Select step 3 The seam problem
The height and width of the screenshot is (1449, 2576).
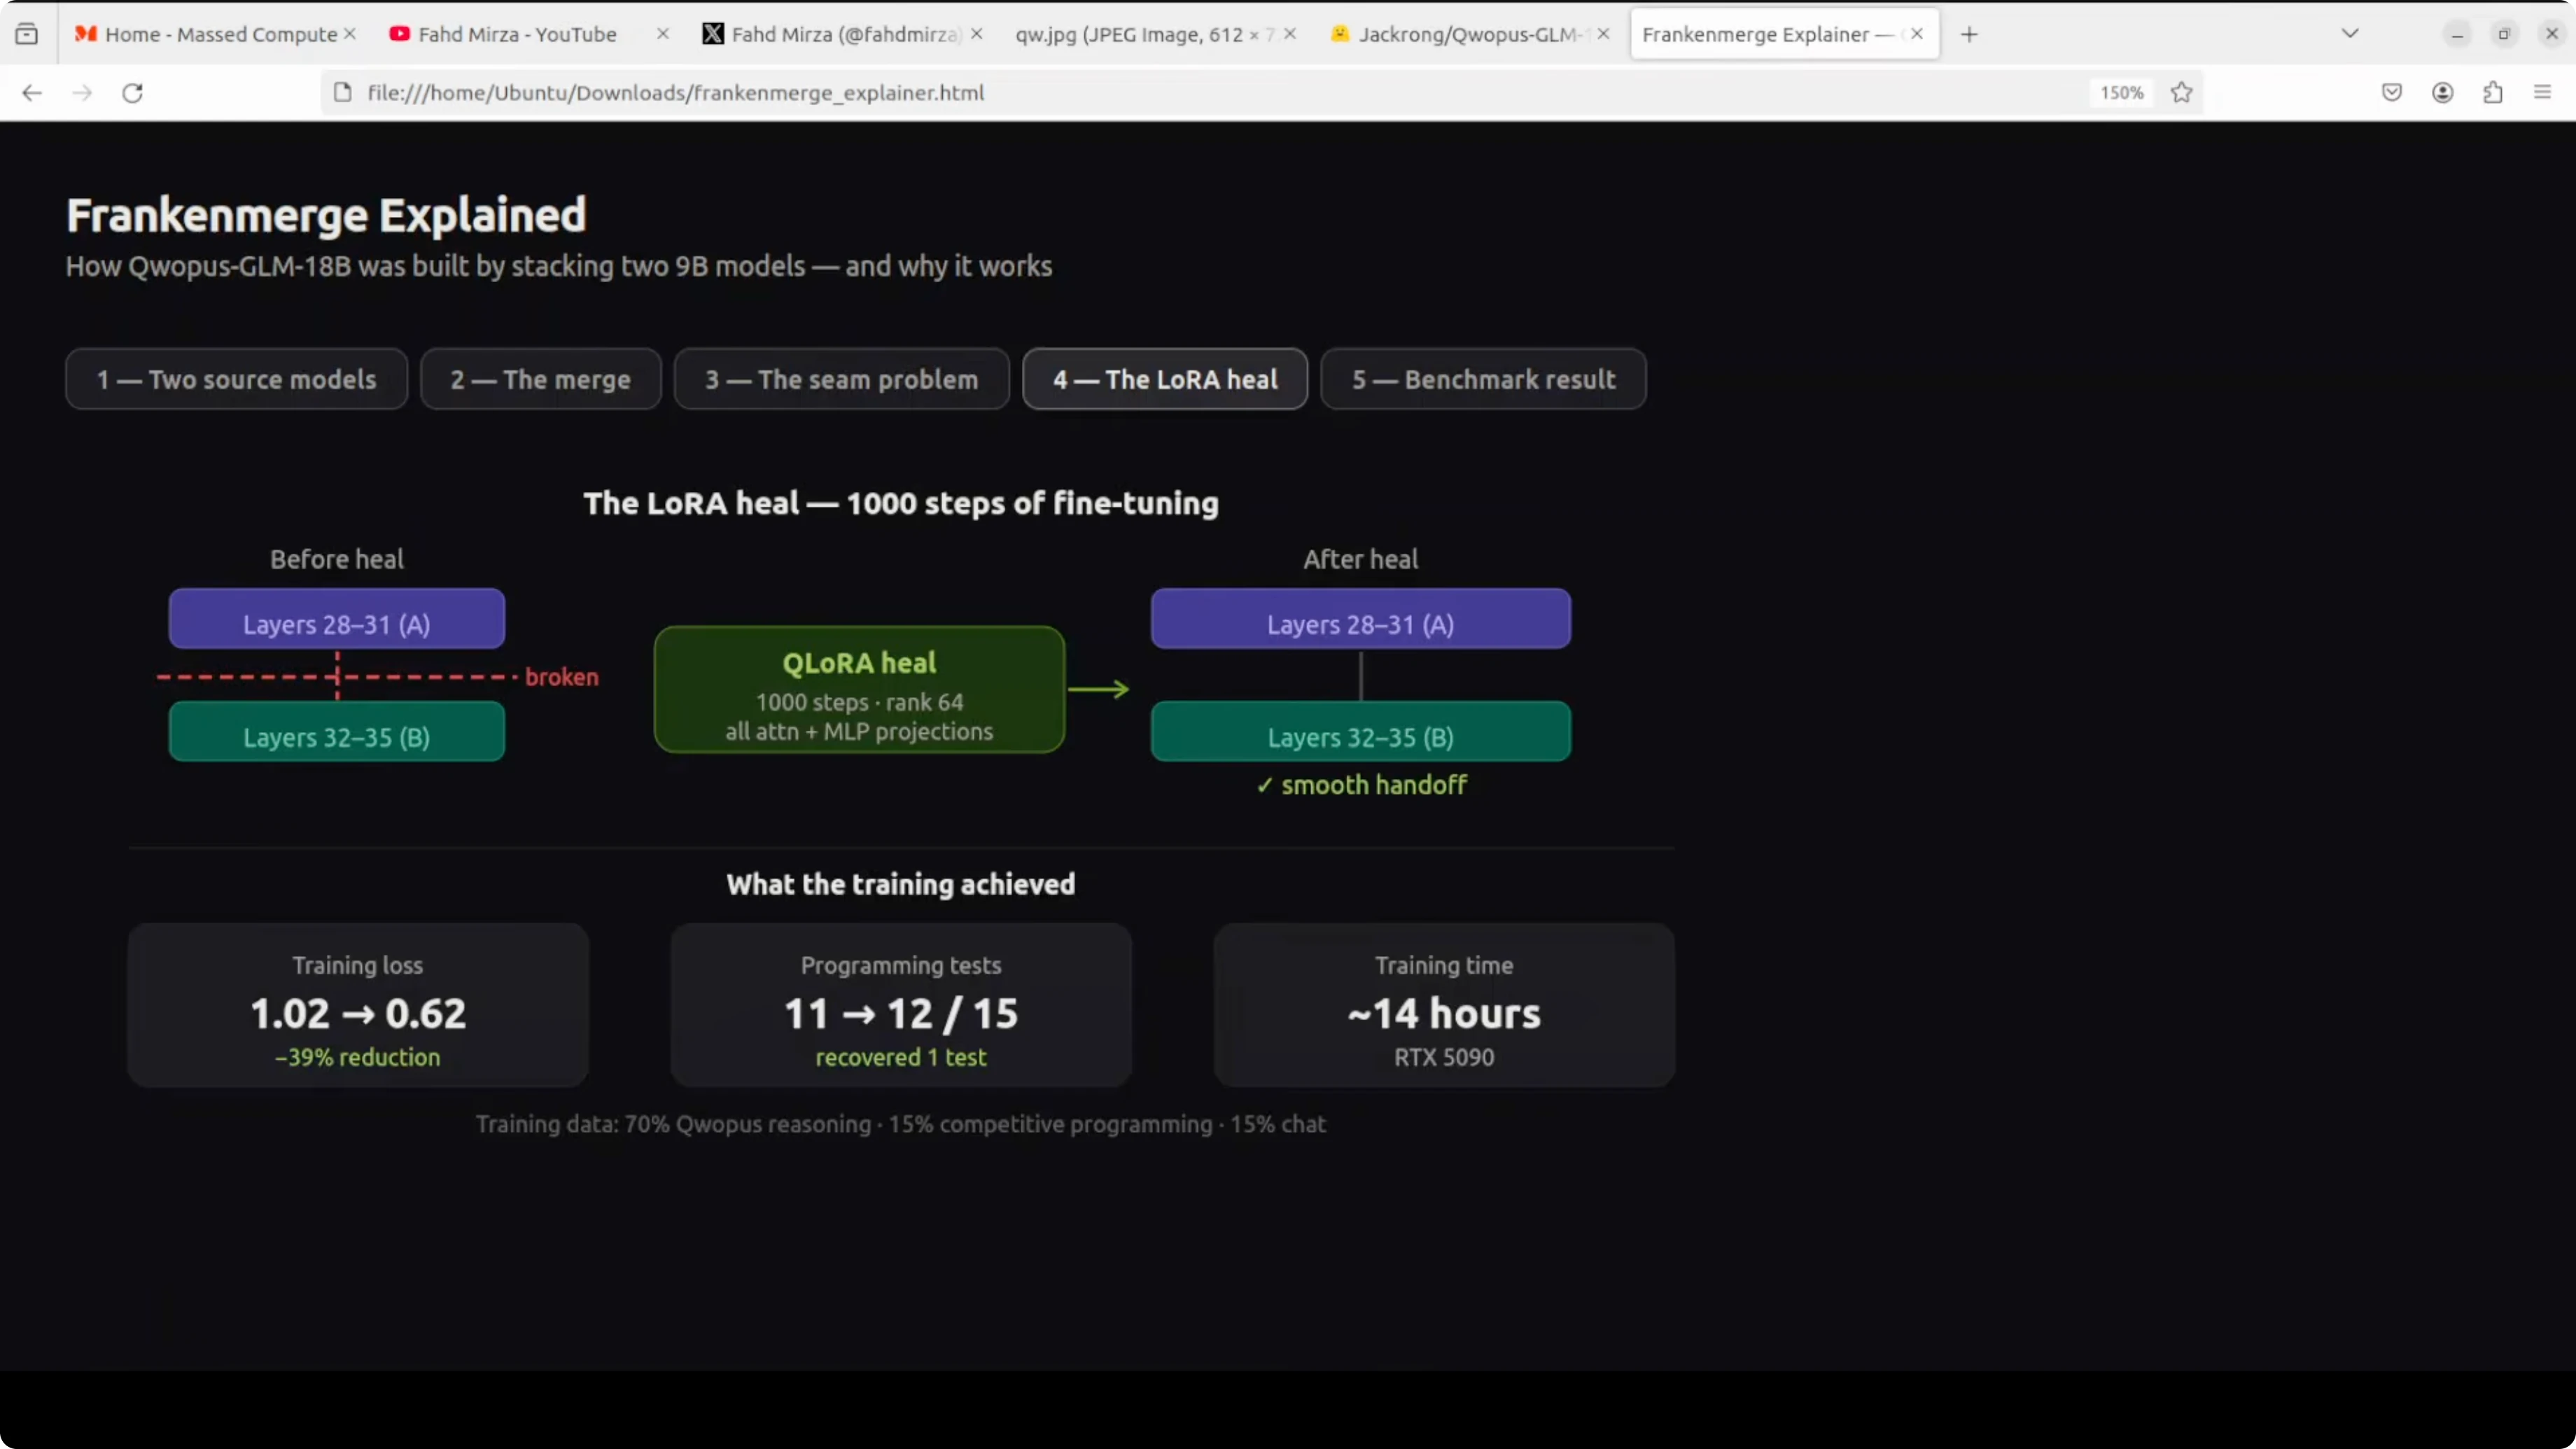[x=841, y=379]
